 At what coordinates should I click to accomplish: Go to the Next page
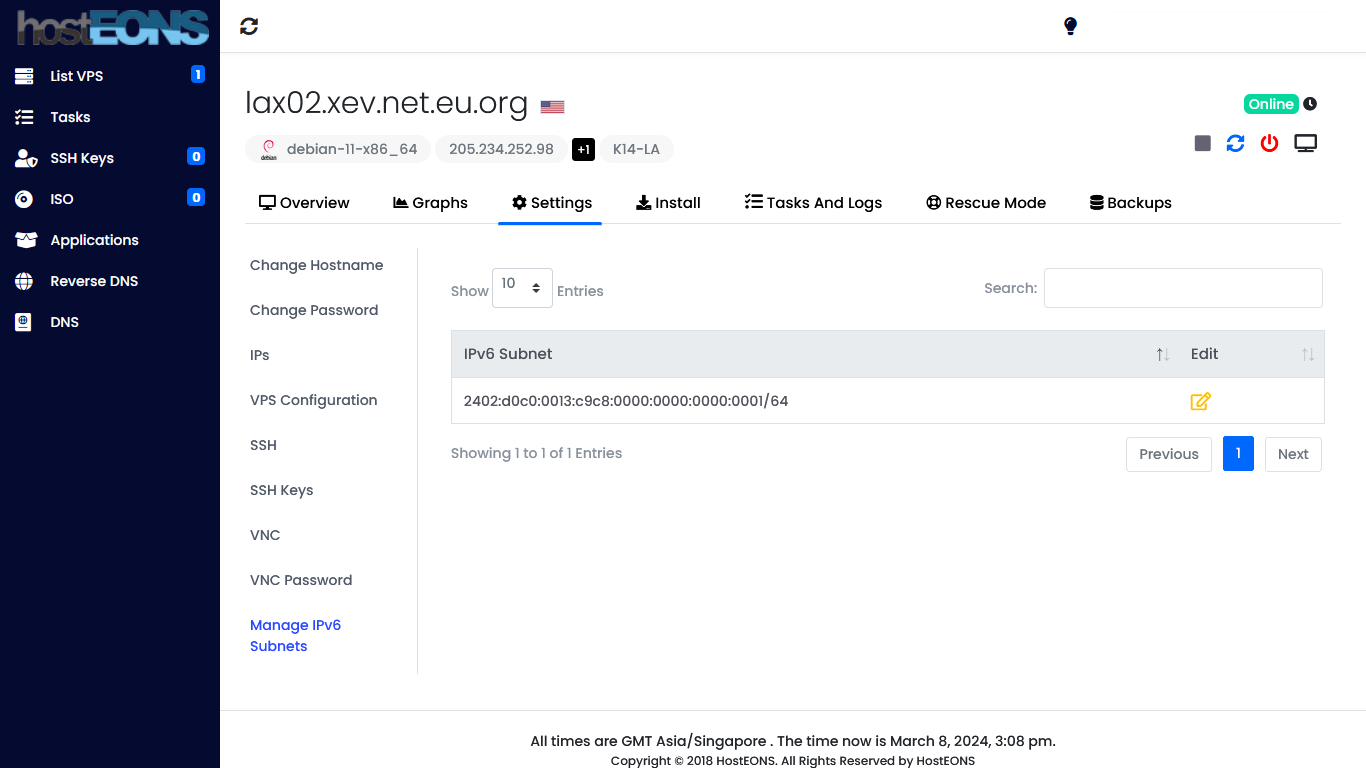[1292, 454]
